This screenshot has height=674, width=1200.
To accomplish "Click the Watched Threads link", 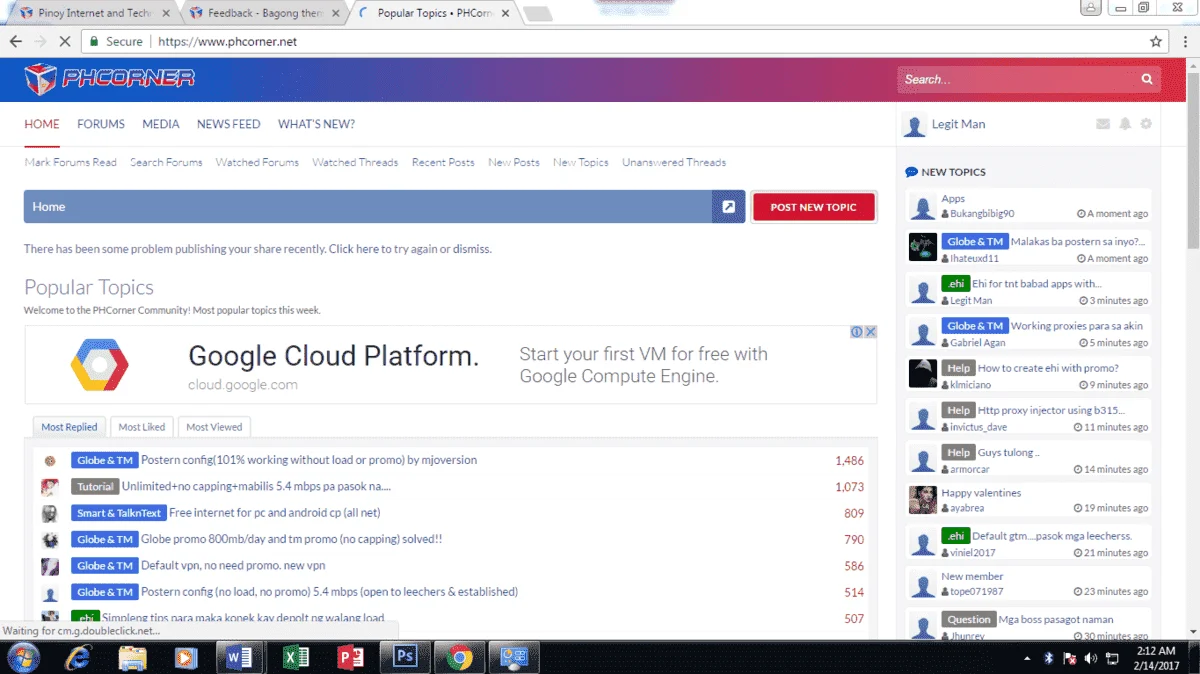I will 355,162.
